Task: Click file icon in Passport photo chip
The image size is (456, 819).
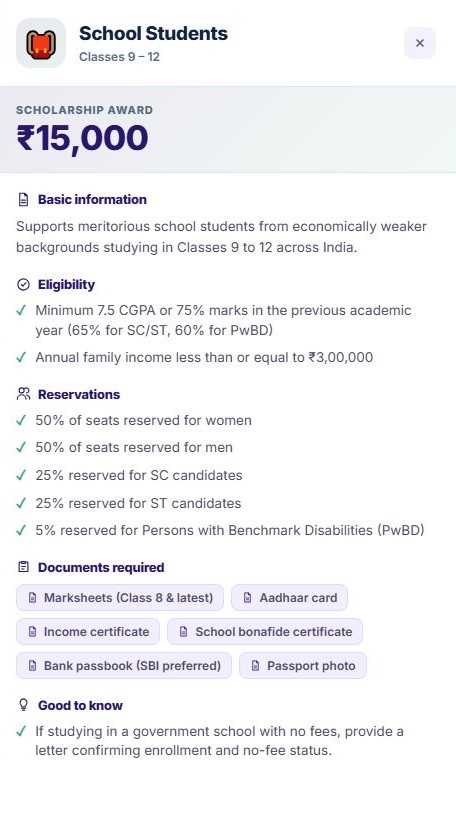Action: tap(255, 666)
